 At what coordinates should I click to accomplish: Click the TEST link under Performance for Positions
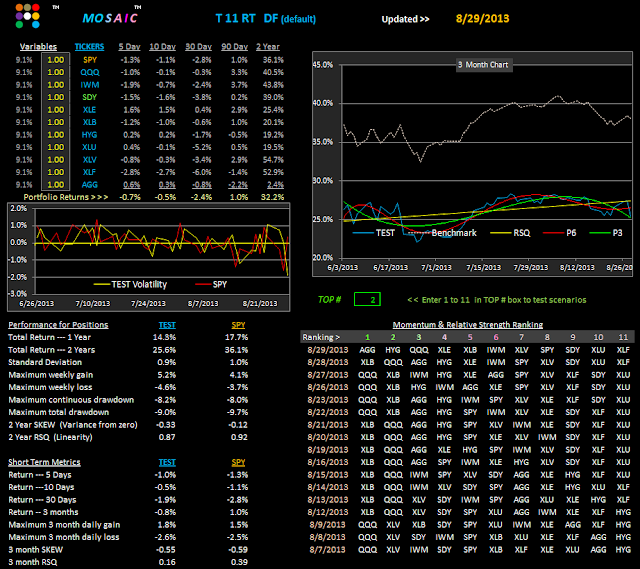click(x=167, y=325)
